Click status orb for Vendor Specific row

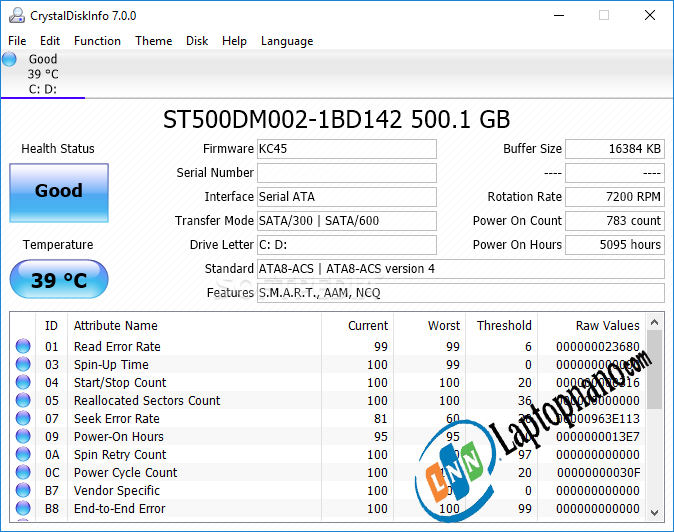23,491
